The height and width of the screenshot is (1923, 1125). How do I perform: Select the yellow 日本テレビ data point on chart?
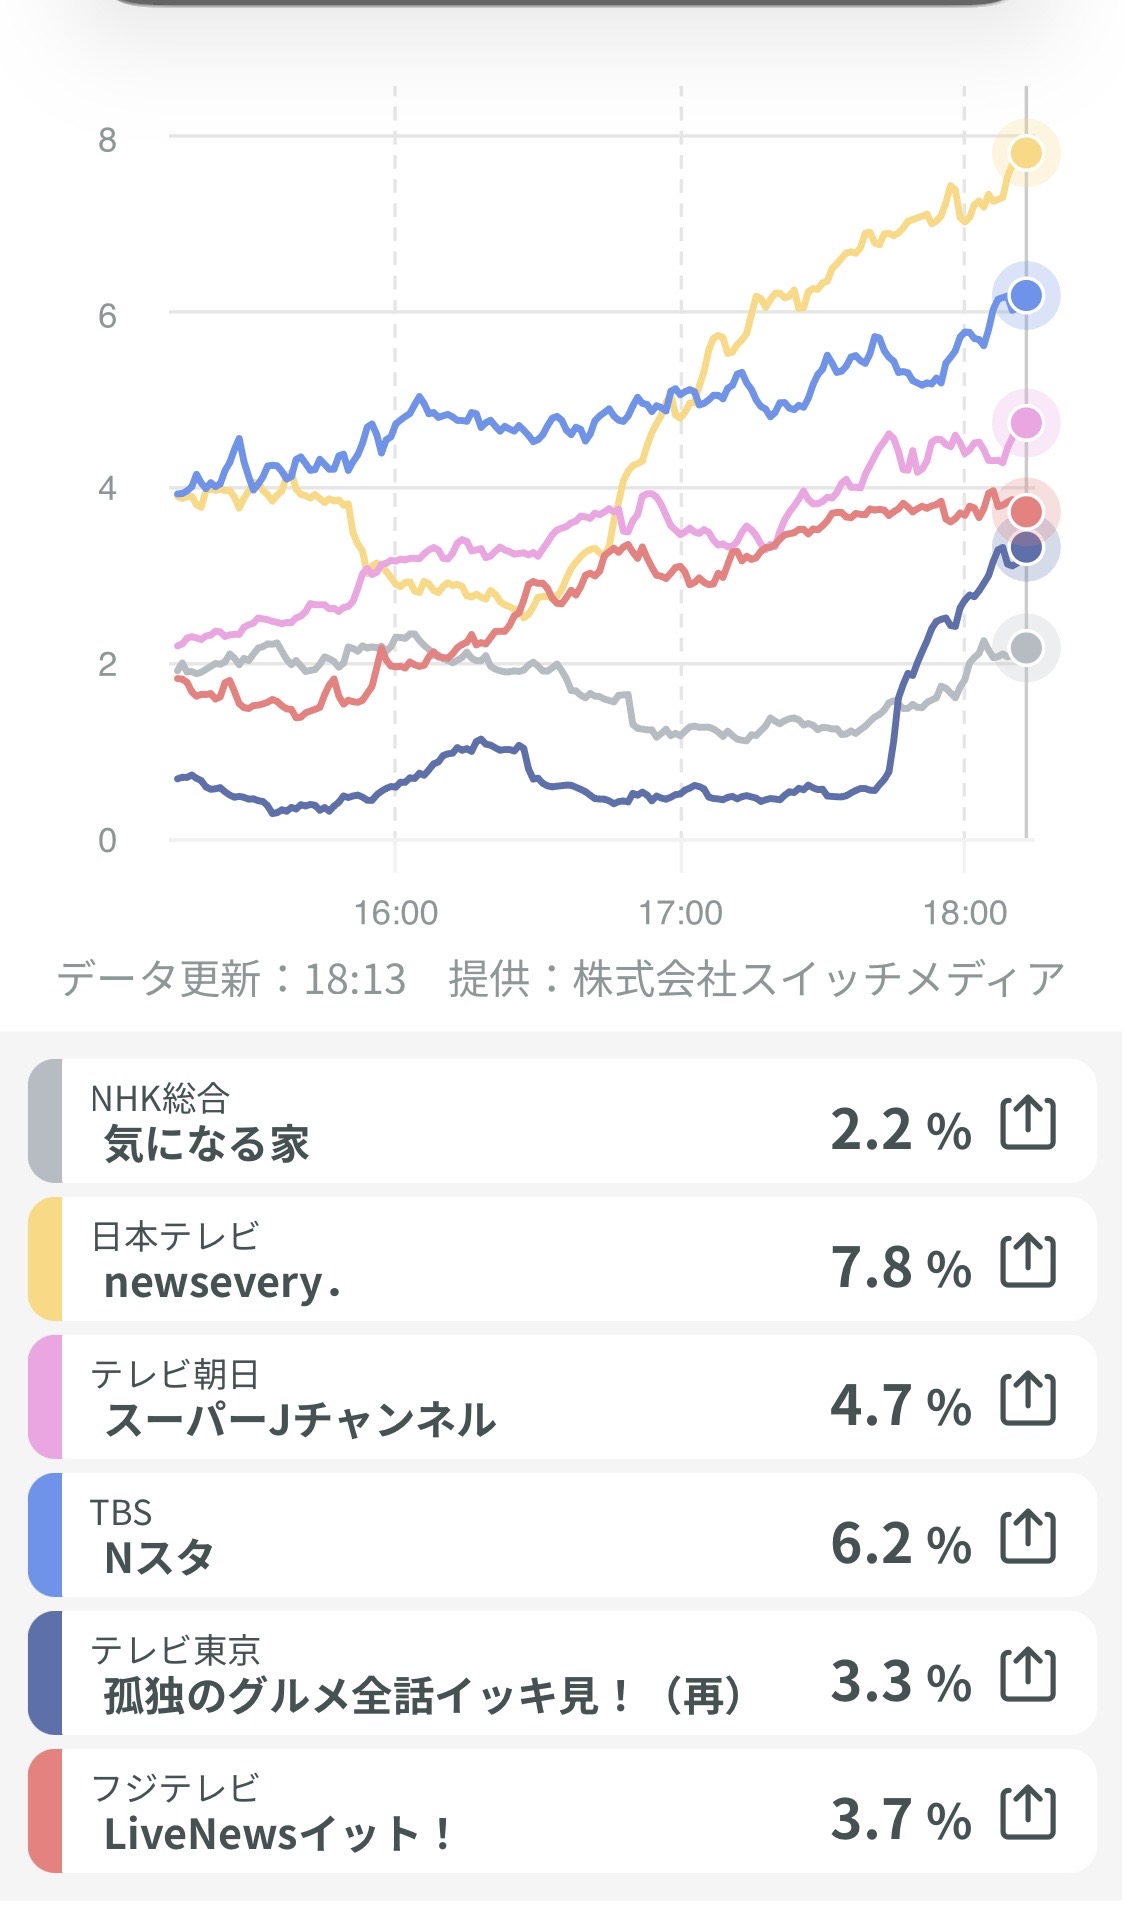[1026, 153]
